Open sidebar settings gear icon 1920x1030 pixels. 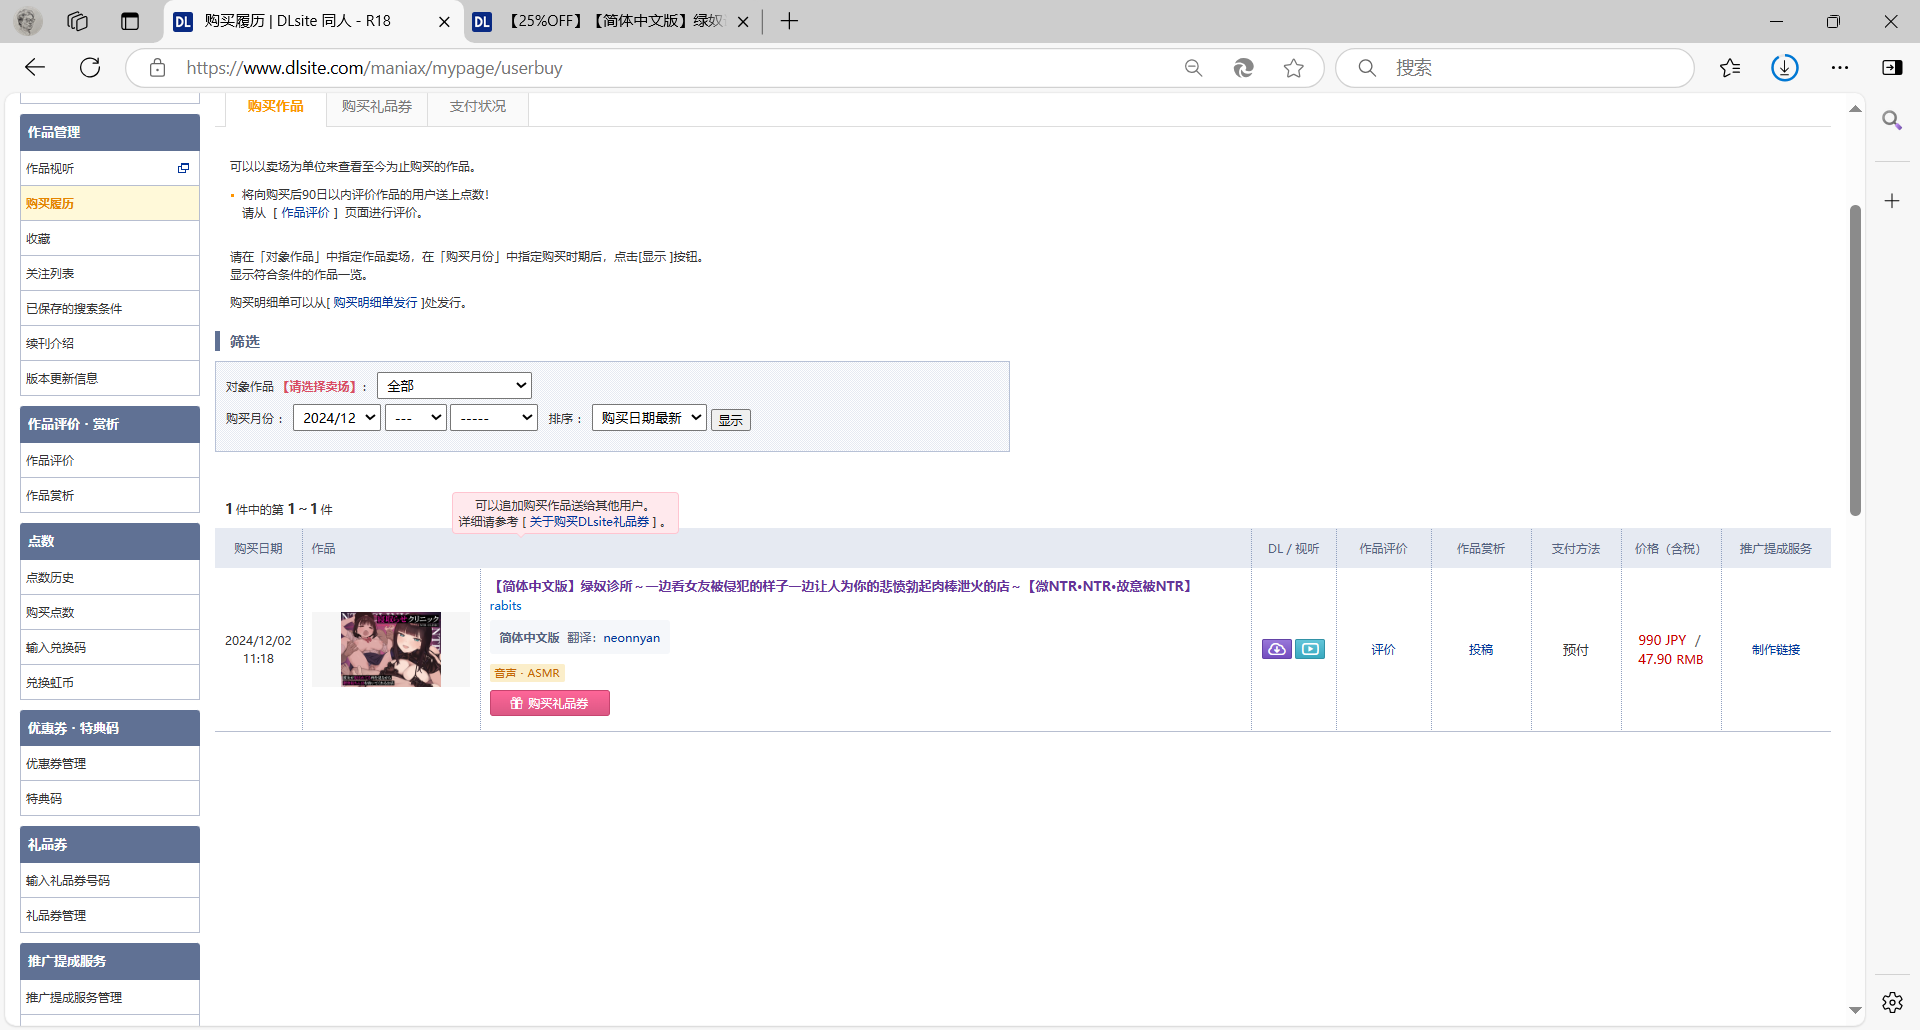(x=1892, y=1002)
